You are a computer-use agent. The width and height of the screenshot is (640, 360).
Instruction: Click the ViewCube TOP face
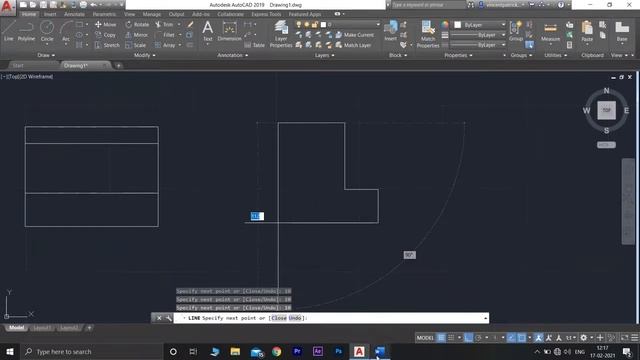tap(607, 110)
